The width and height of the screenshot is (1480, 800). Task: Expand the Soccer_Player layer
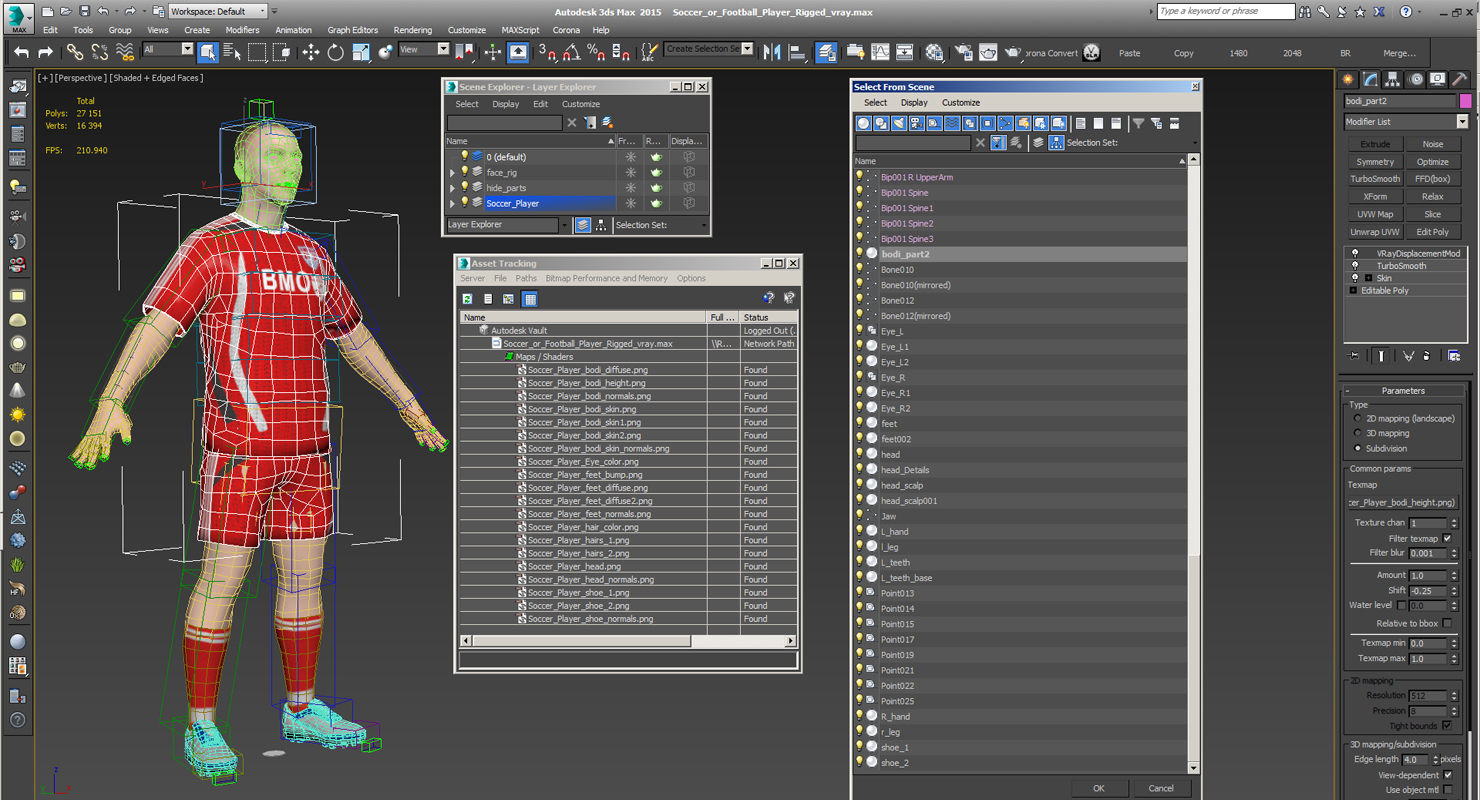point(453,204)
